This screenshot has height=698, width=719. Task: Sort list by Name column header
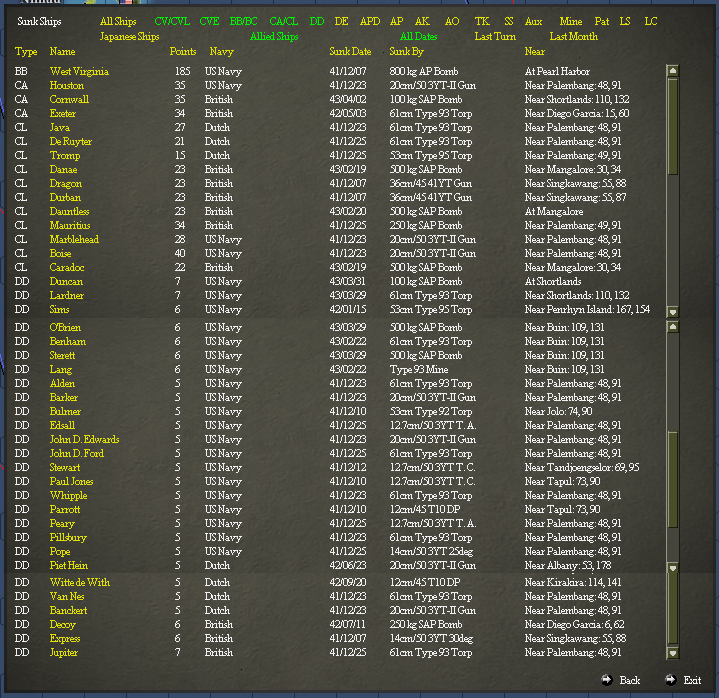click(x=62, y=52)
